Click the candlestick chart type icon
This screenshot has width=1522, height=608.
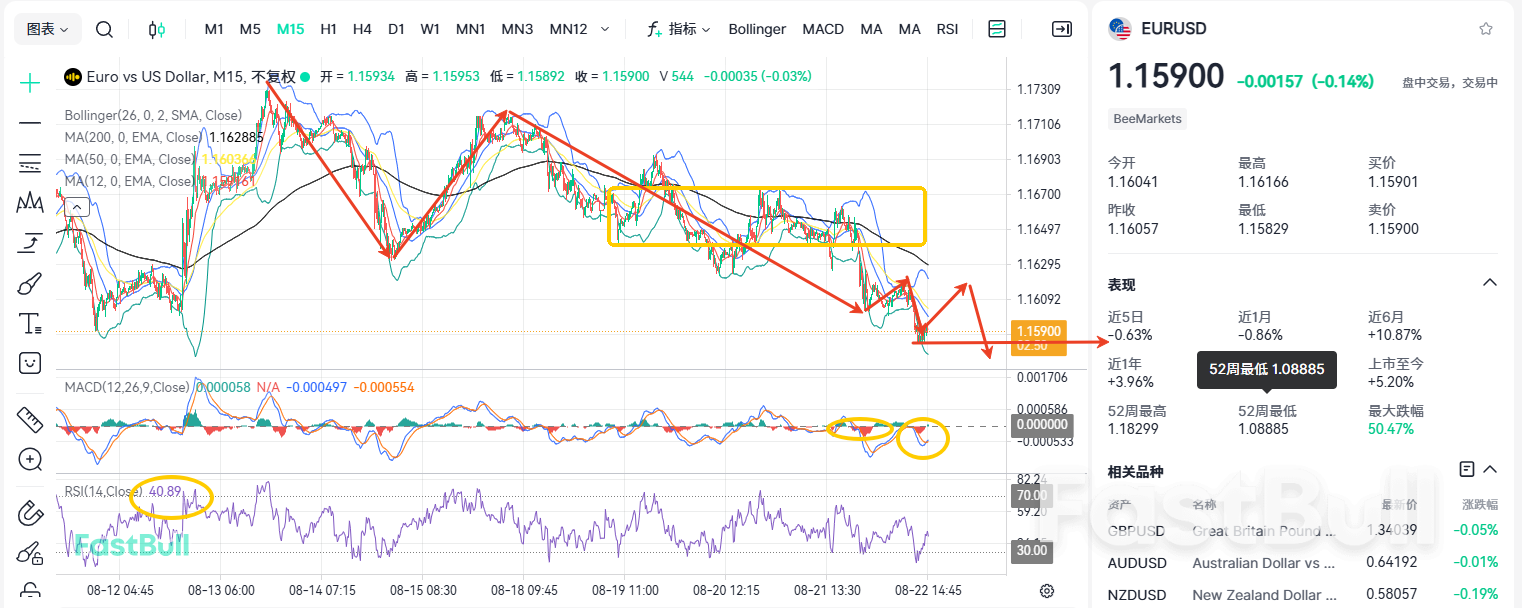(157, 29)
